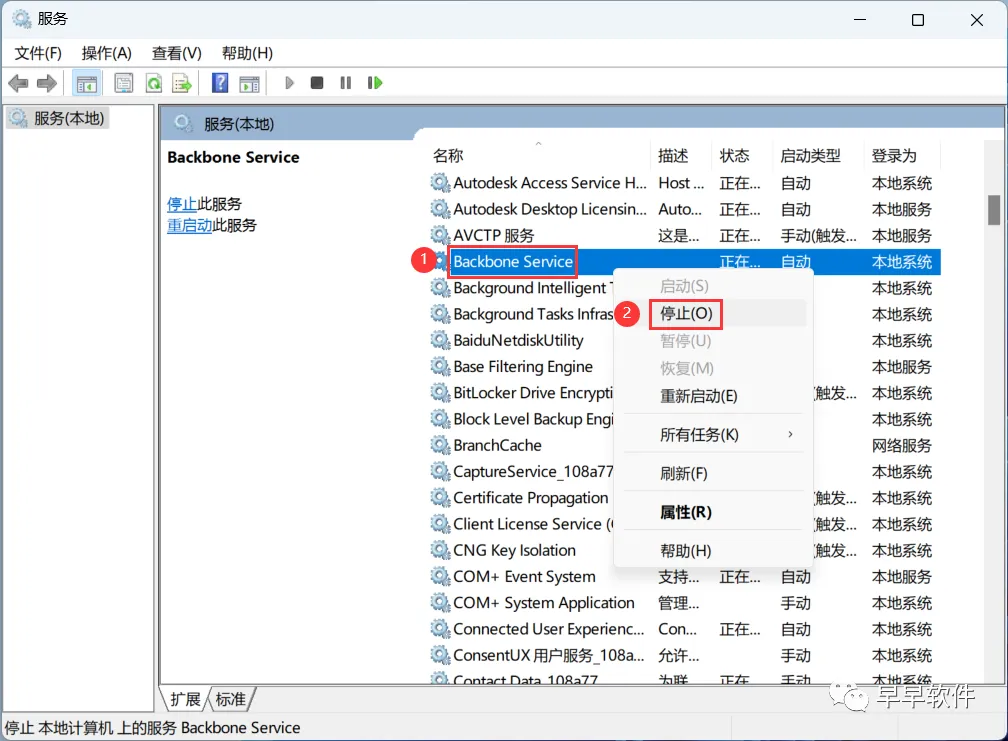Open the 文件(F) menu
This screenshot has height=741, width=1008.
38,53
